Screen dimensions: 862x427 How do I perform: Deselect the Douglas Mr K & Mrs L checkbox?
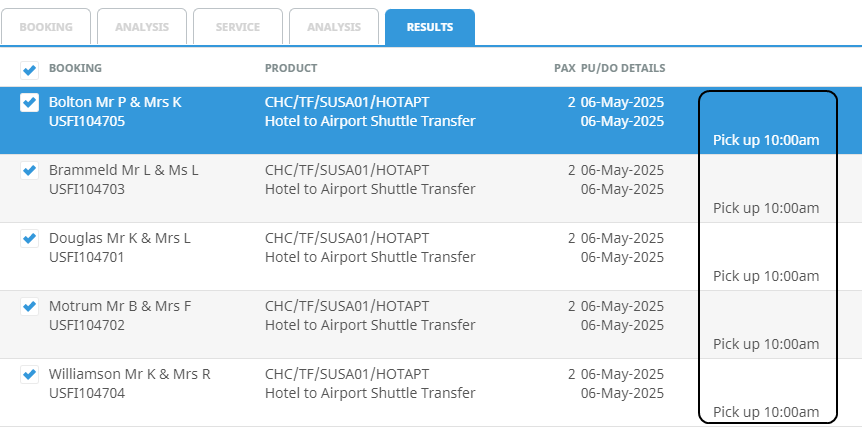pyautogui.click(x=29, y=238)
